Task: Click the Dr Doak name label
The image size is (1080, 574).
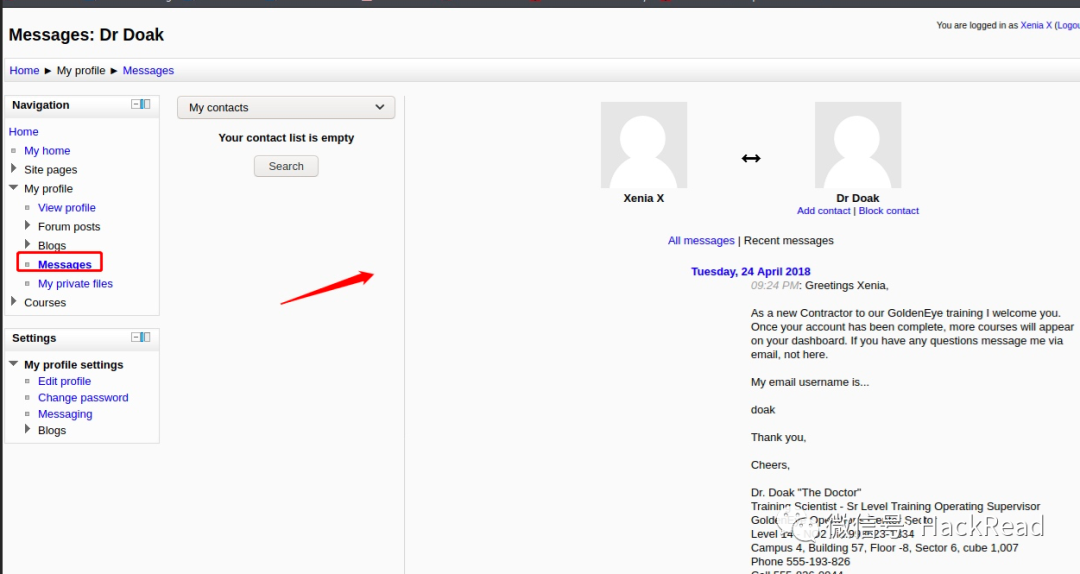Action: [x=858, y=198]
